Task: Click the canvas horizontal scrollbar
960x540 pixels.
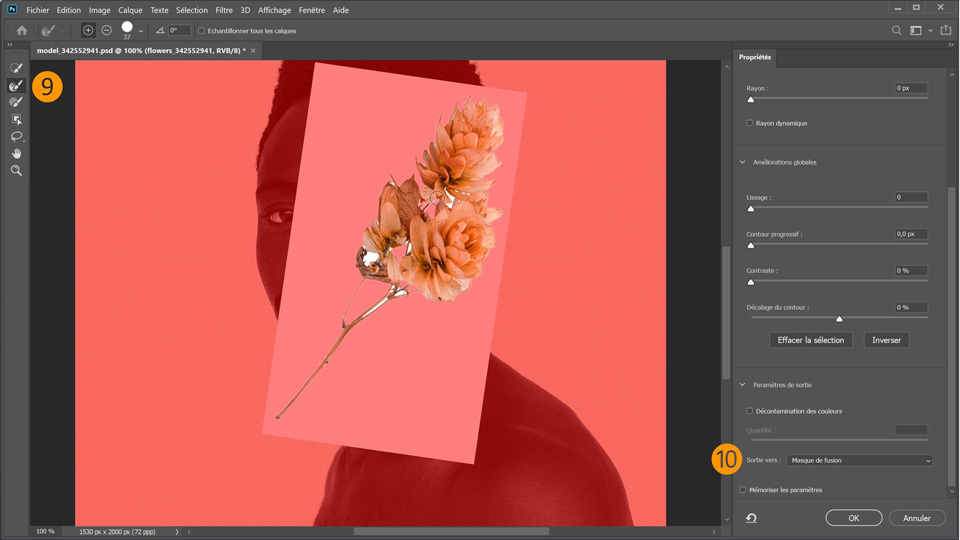Action: point(451,531)
